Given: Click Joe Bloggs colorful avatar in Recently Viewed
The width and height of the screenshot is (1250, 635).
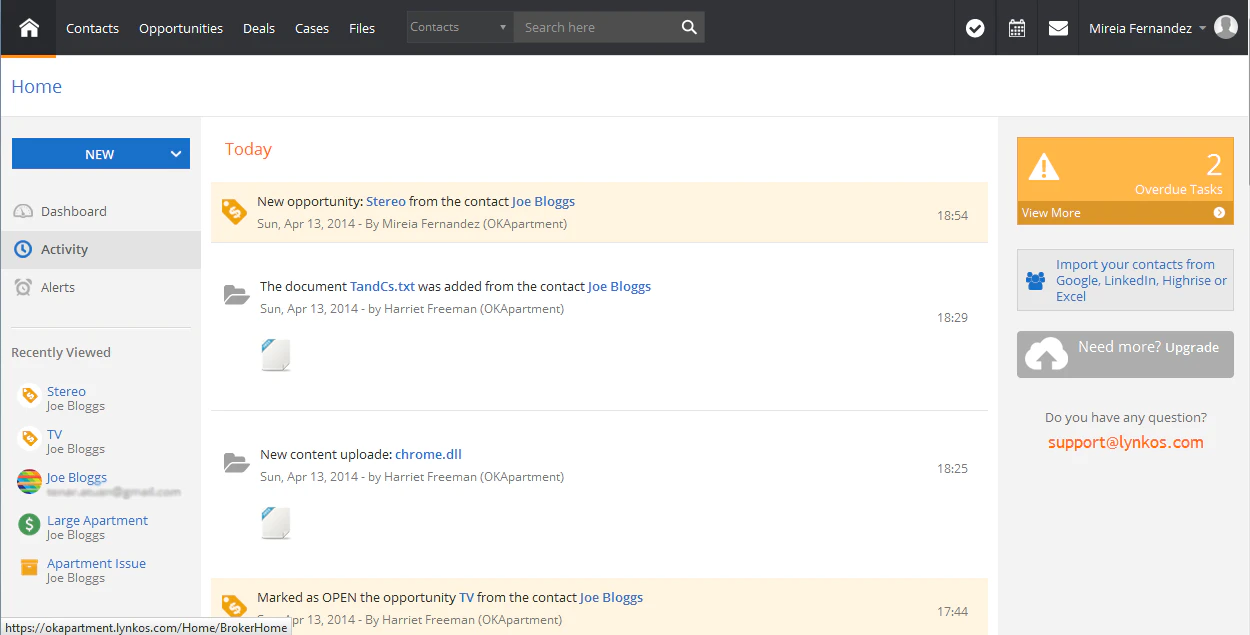Looking at the screenshot, I should coord(29,482).
